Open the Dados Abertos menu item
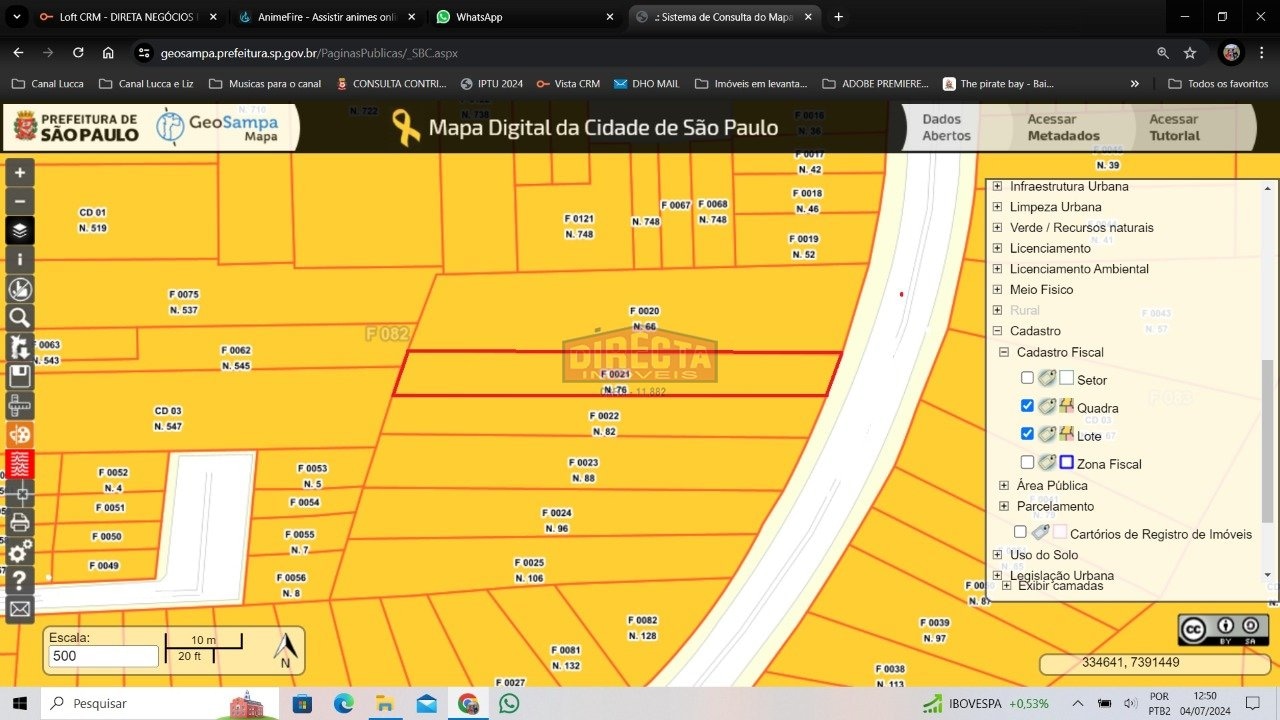This screenshot has height=720, width=1280. click(x=946, y=127)
